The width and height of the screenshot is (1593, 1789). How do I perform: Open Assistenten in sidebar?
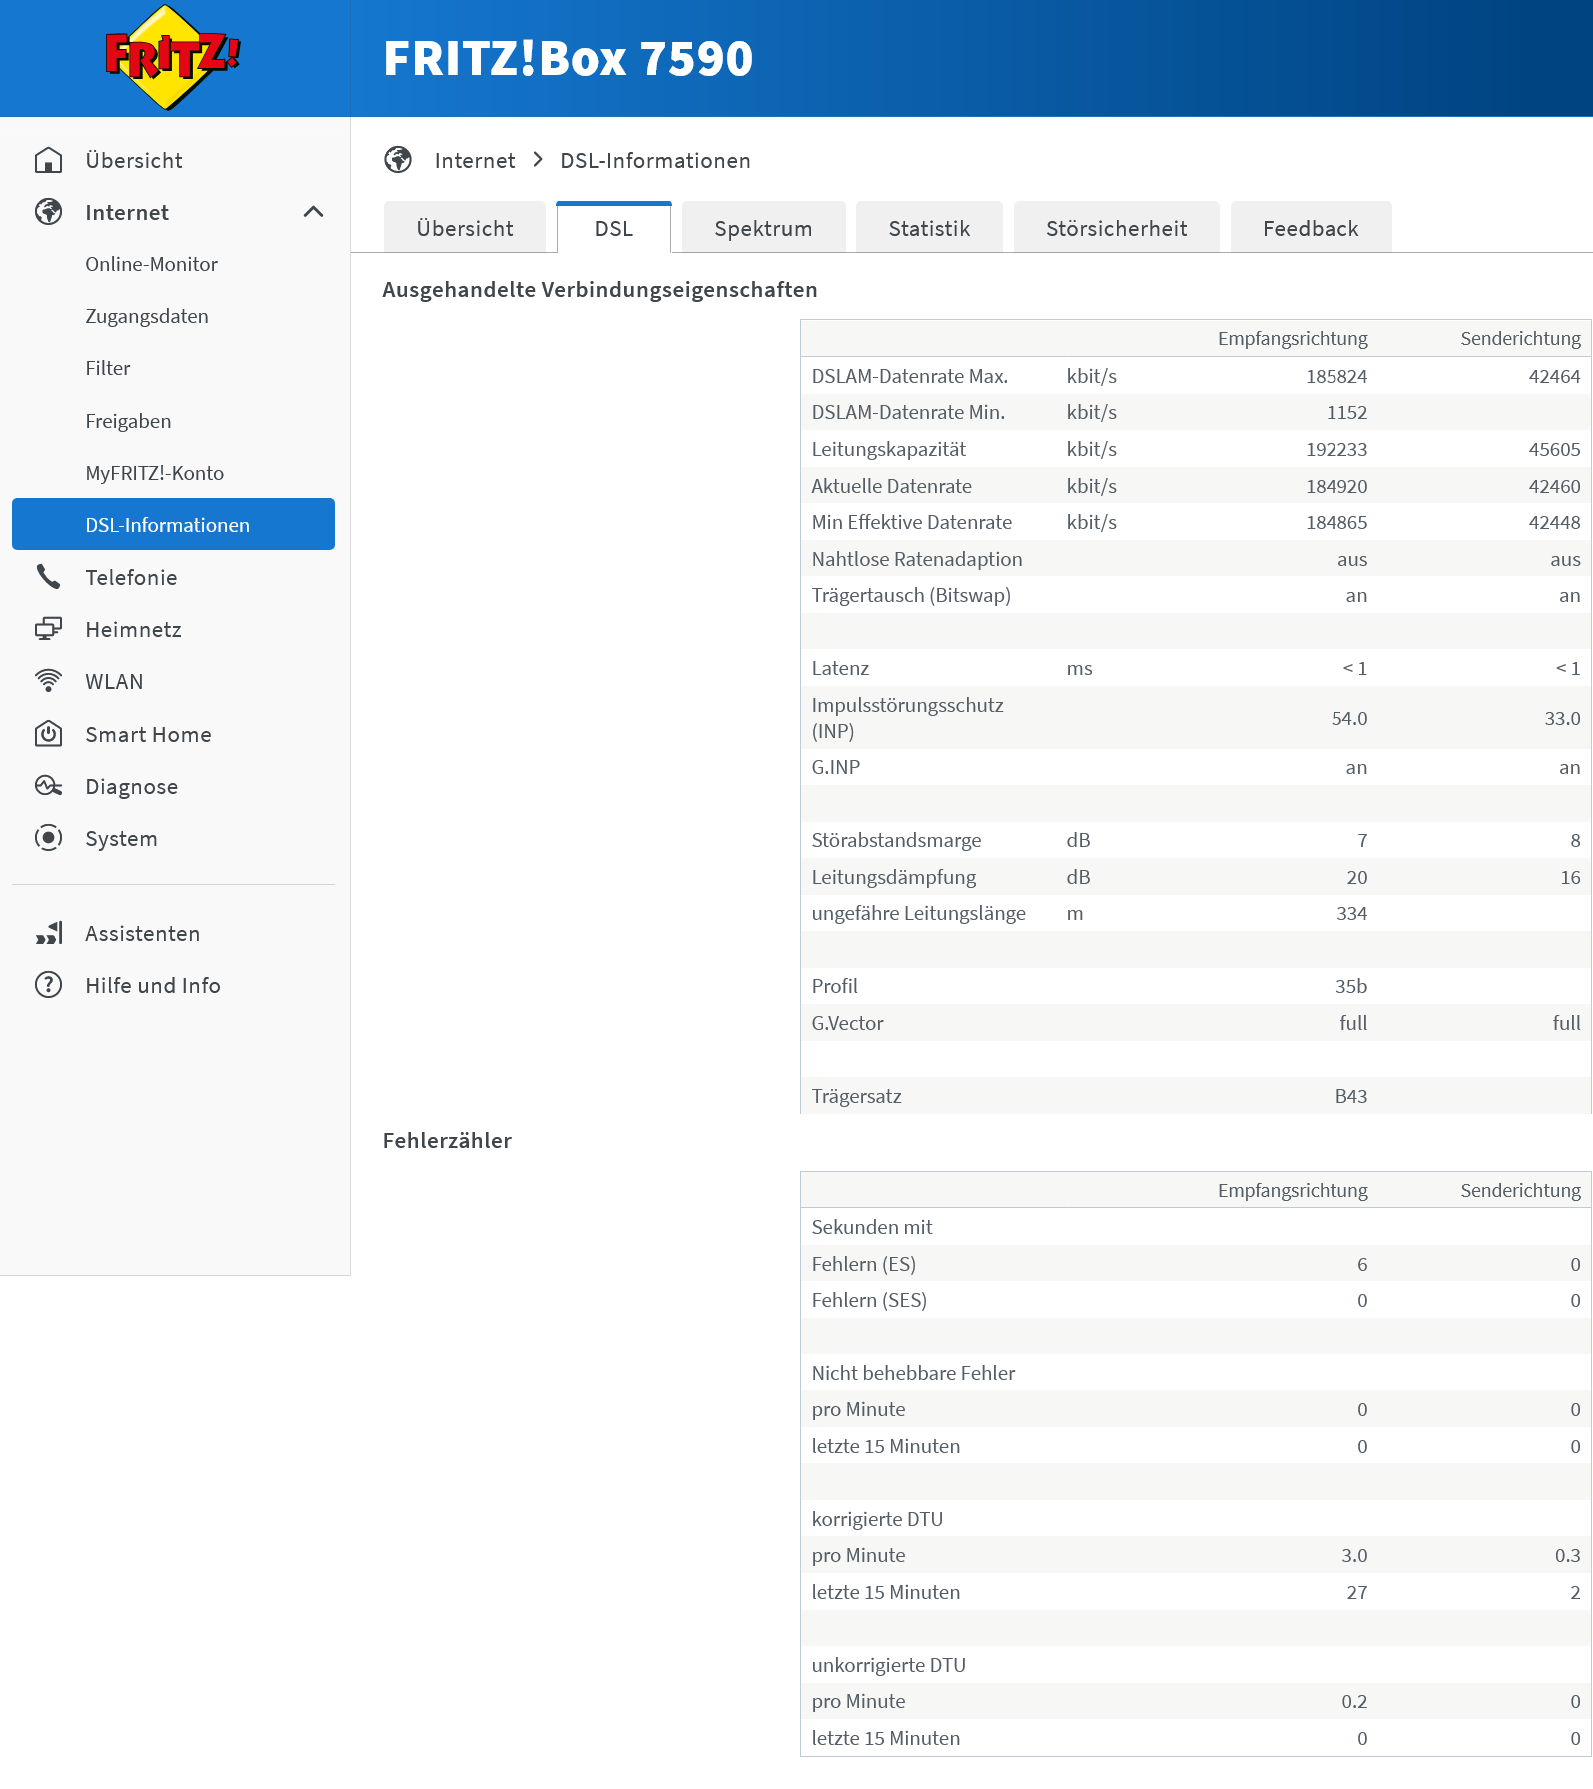(x=142, y=933)
